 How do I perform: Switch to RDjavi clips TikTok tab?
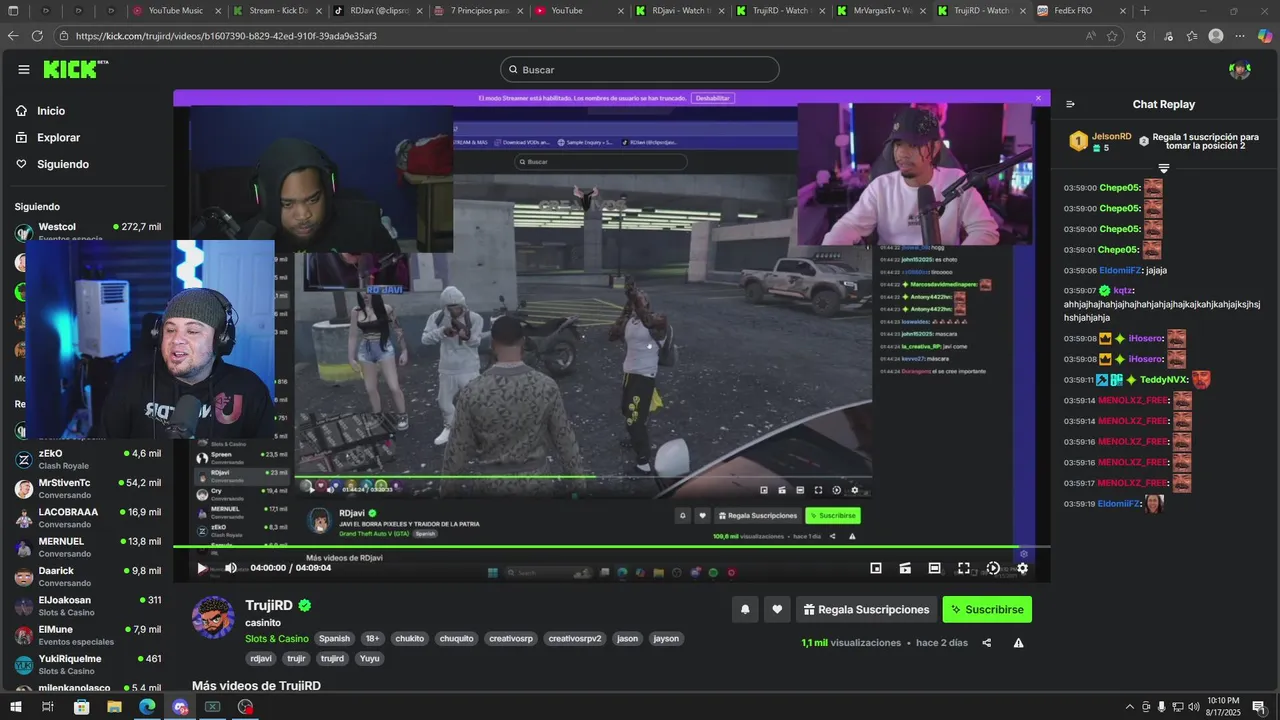click(x=376, y=10)
